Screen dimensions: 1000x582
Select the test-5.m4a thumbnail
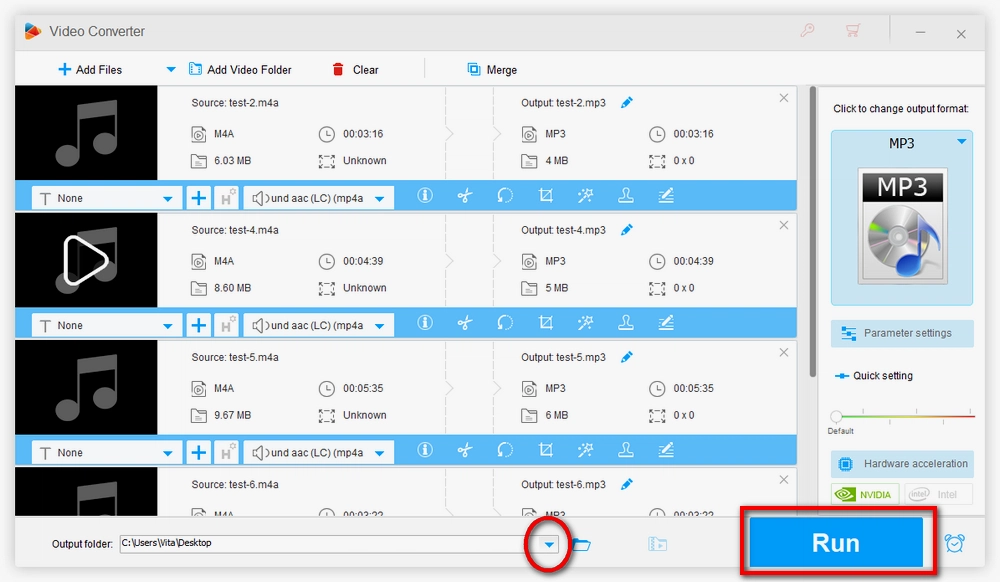tap(86, 388)
